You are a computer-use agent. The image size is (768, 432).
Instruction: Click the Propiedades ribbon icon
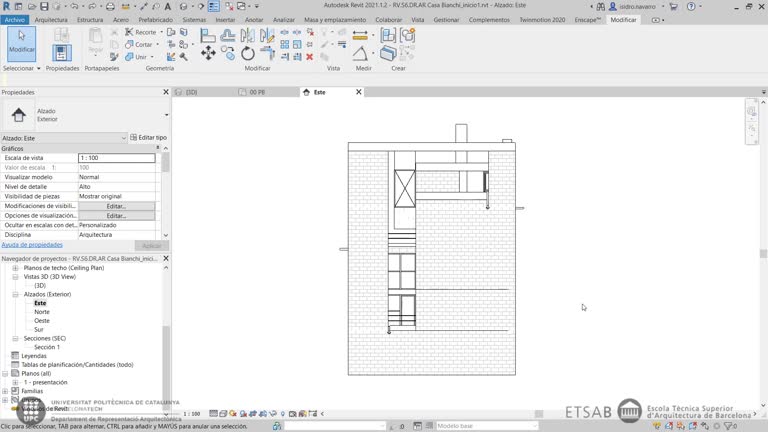point(62,52)
